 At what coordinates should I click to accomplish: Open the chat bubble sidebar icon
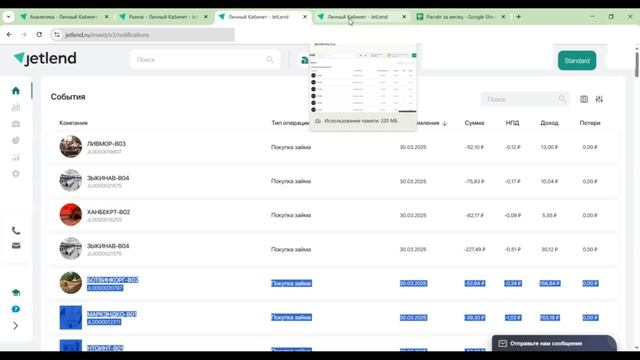[16, 309]
